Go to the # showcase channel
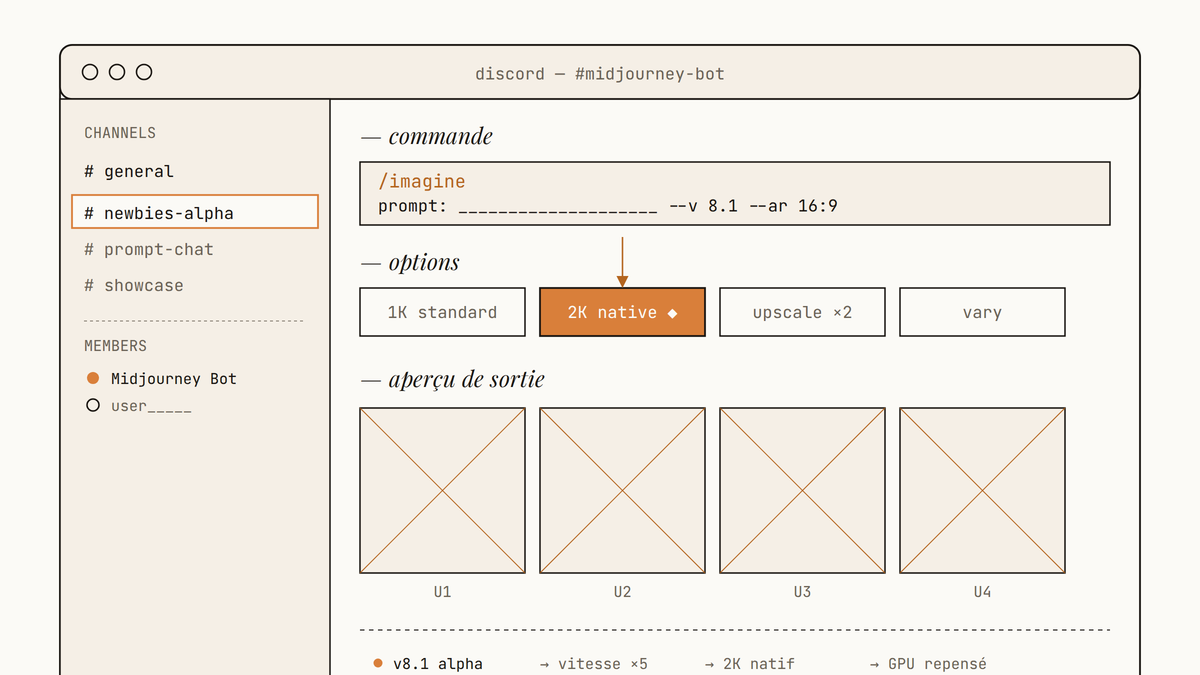 point(134,285)
